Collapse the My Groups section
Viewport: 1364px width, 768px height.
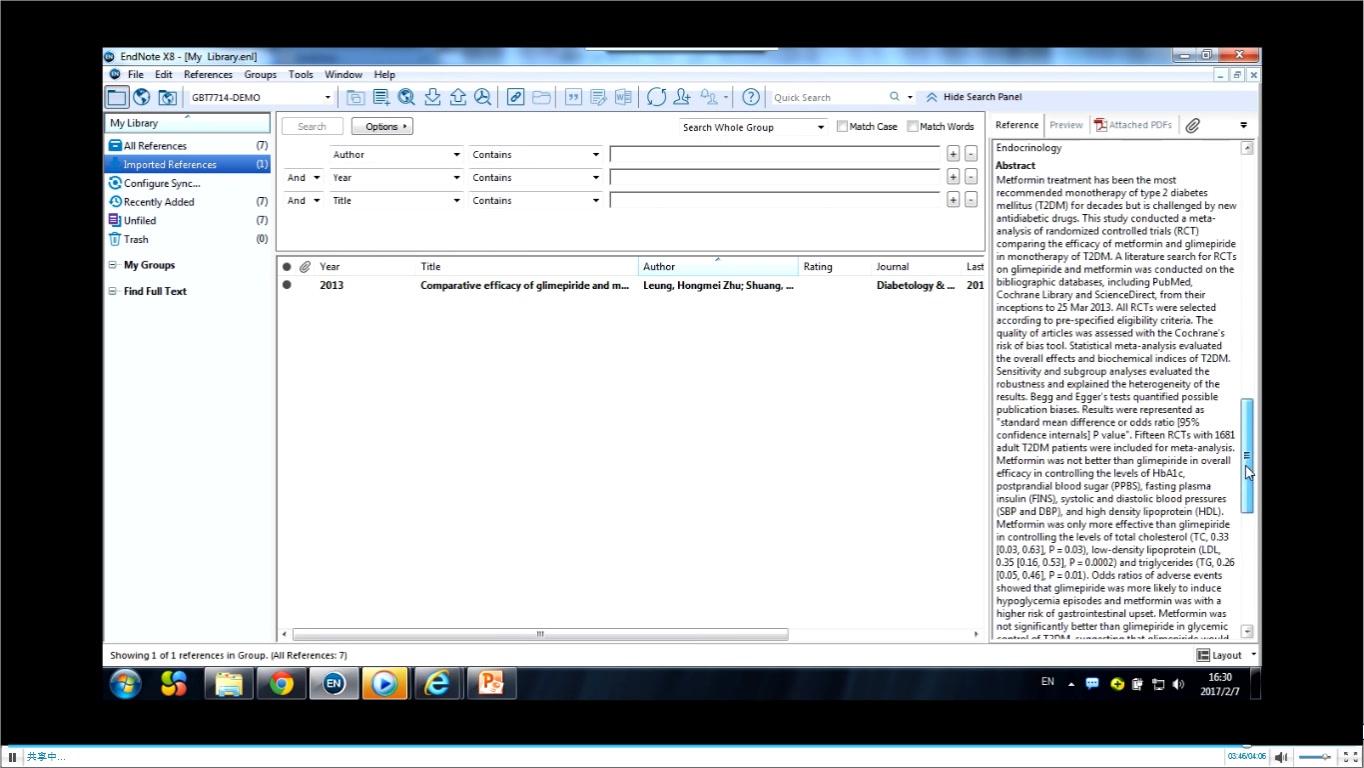113,265
